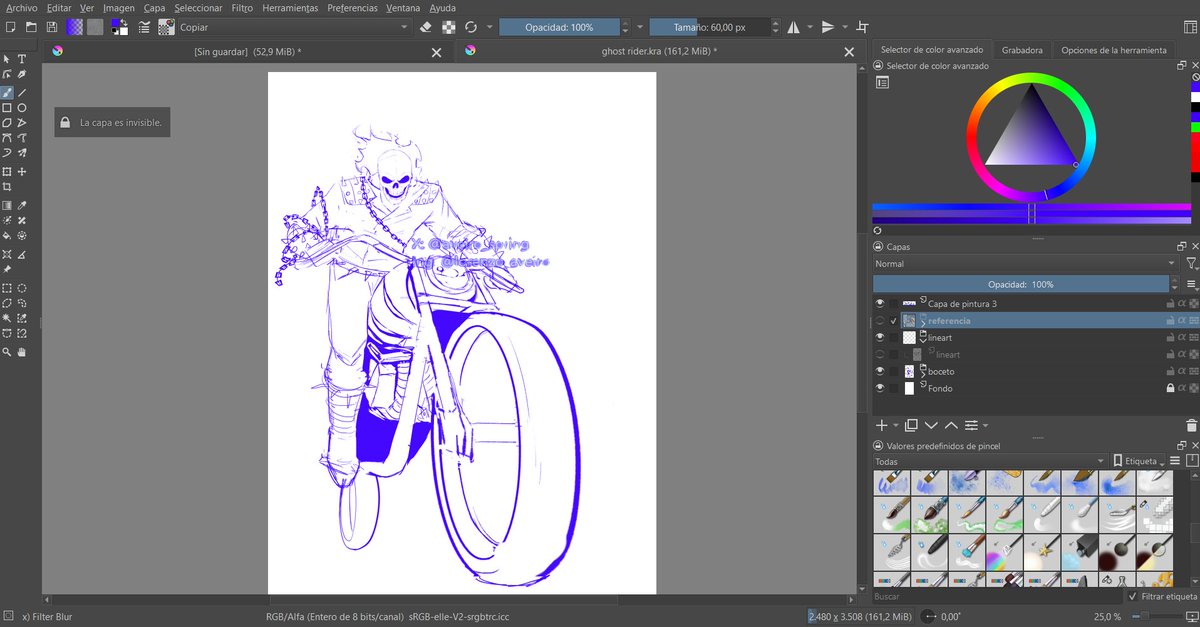Uncheck the referencia layer checkbox
1200x627 pixels.
click(893, 320)
